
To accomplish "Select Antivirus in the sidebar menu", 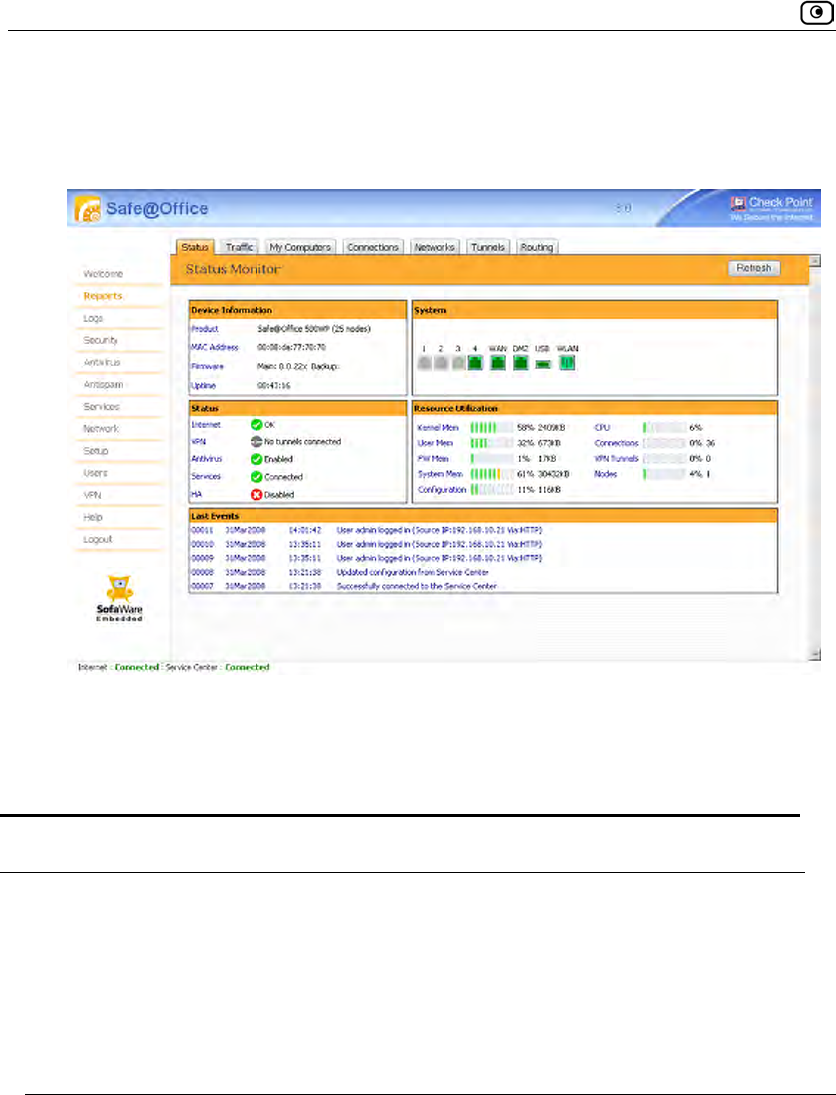I will [x=102, y=362].
